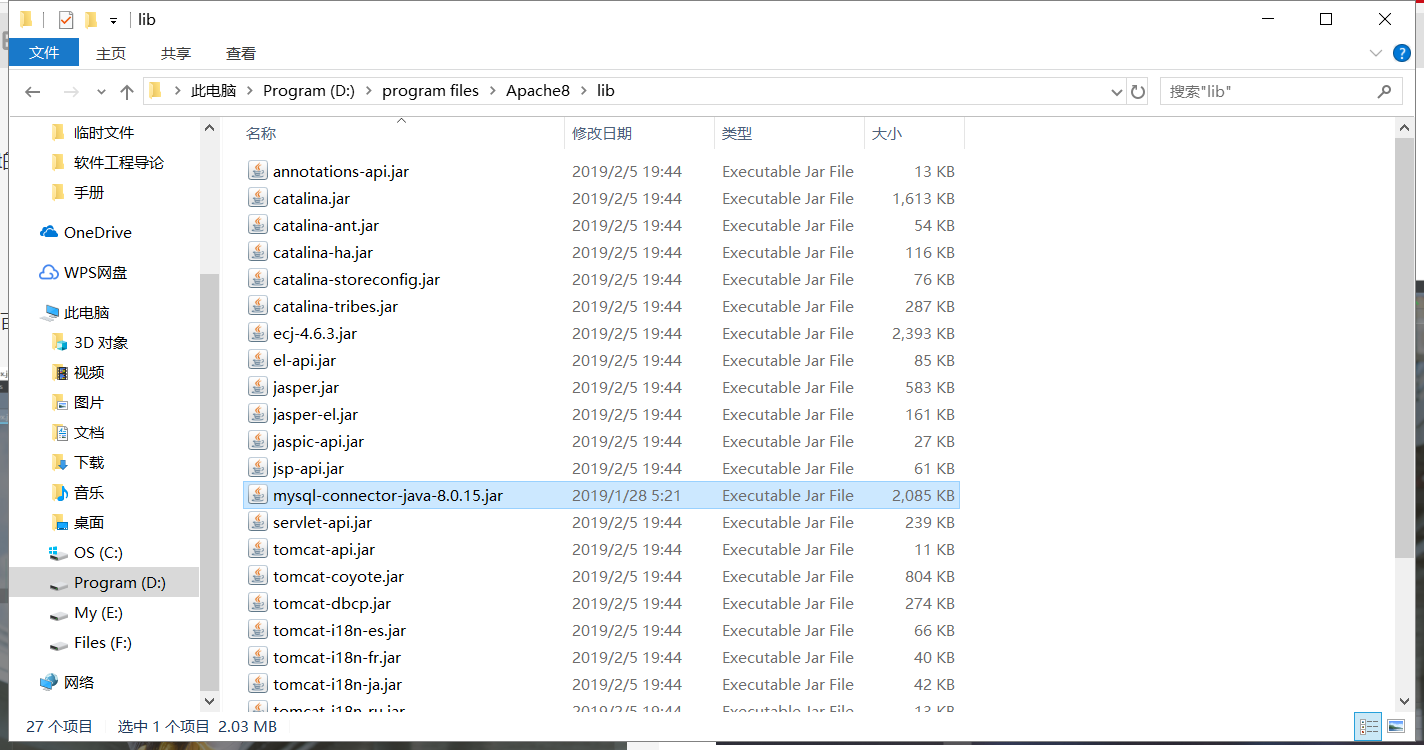
Task: Click the OneDrive cloud icon in sidebar
Action: coord(49,232)
